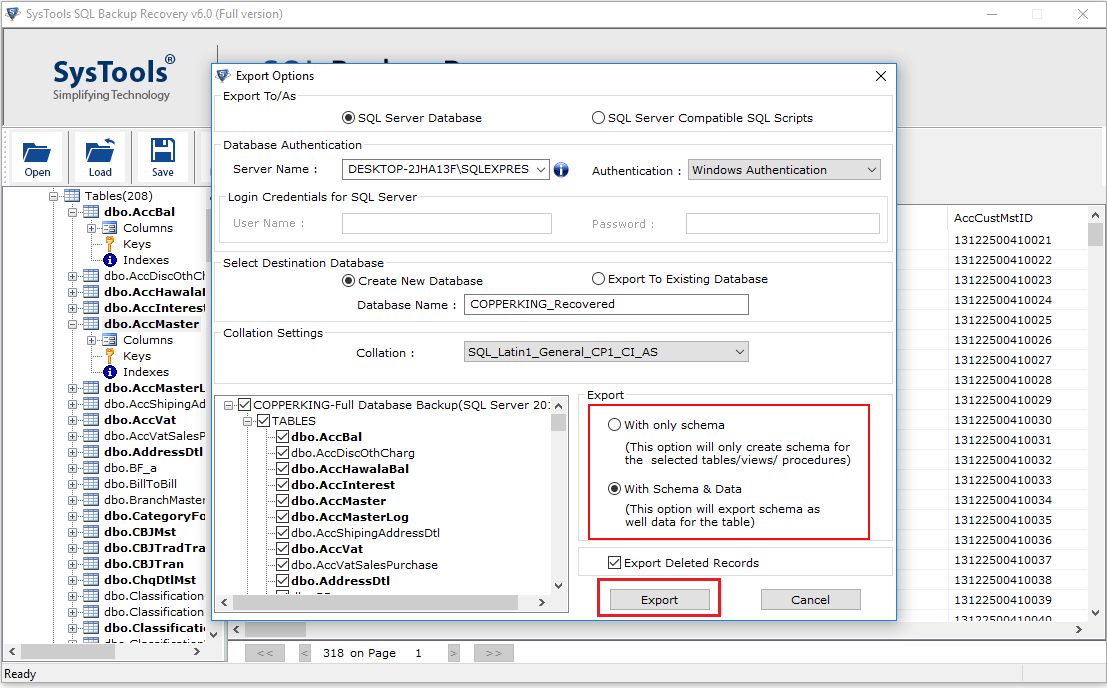Click the Keys icon under dbo.AccMaster
The image size is (1107, 688).
tap(109, 356)
